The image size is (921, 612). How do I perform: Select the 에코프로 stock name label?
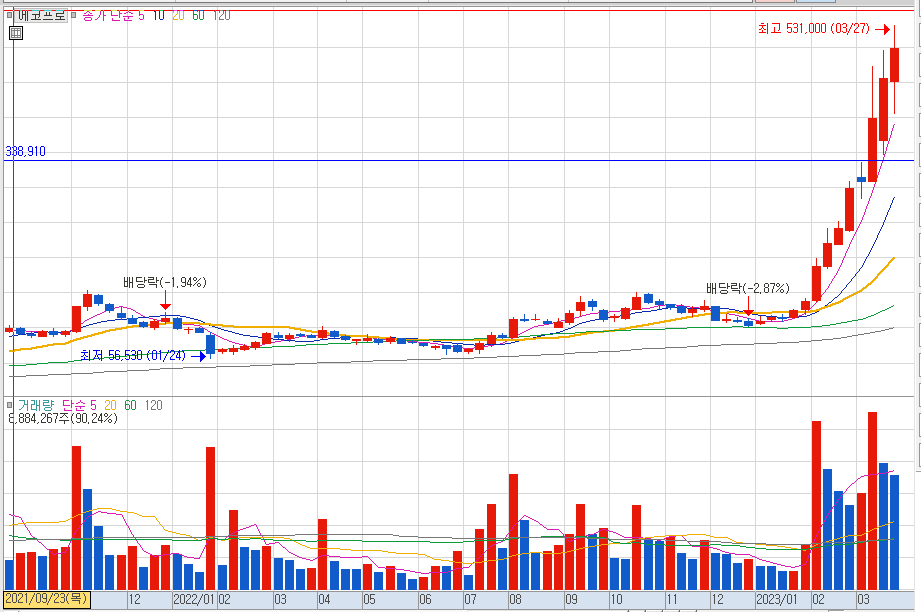[x=41, y=15]
